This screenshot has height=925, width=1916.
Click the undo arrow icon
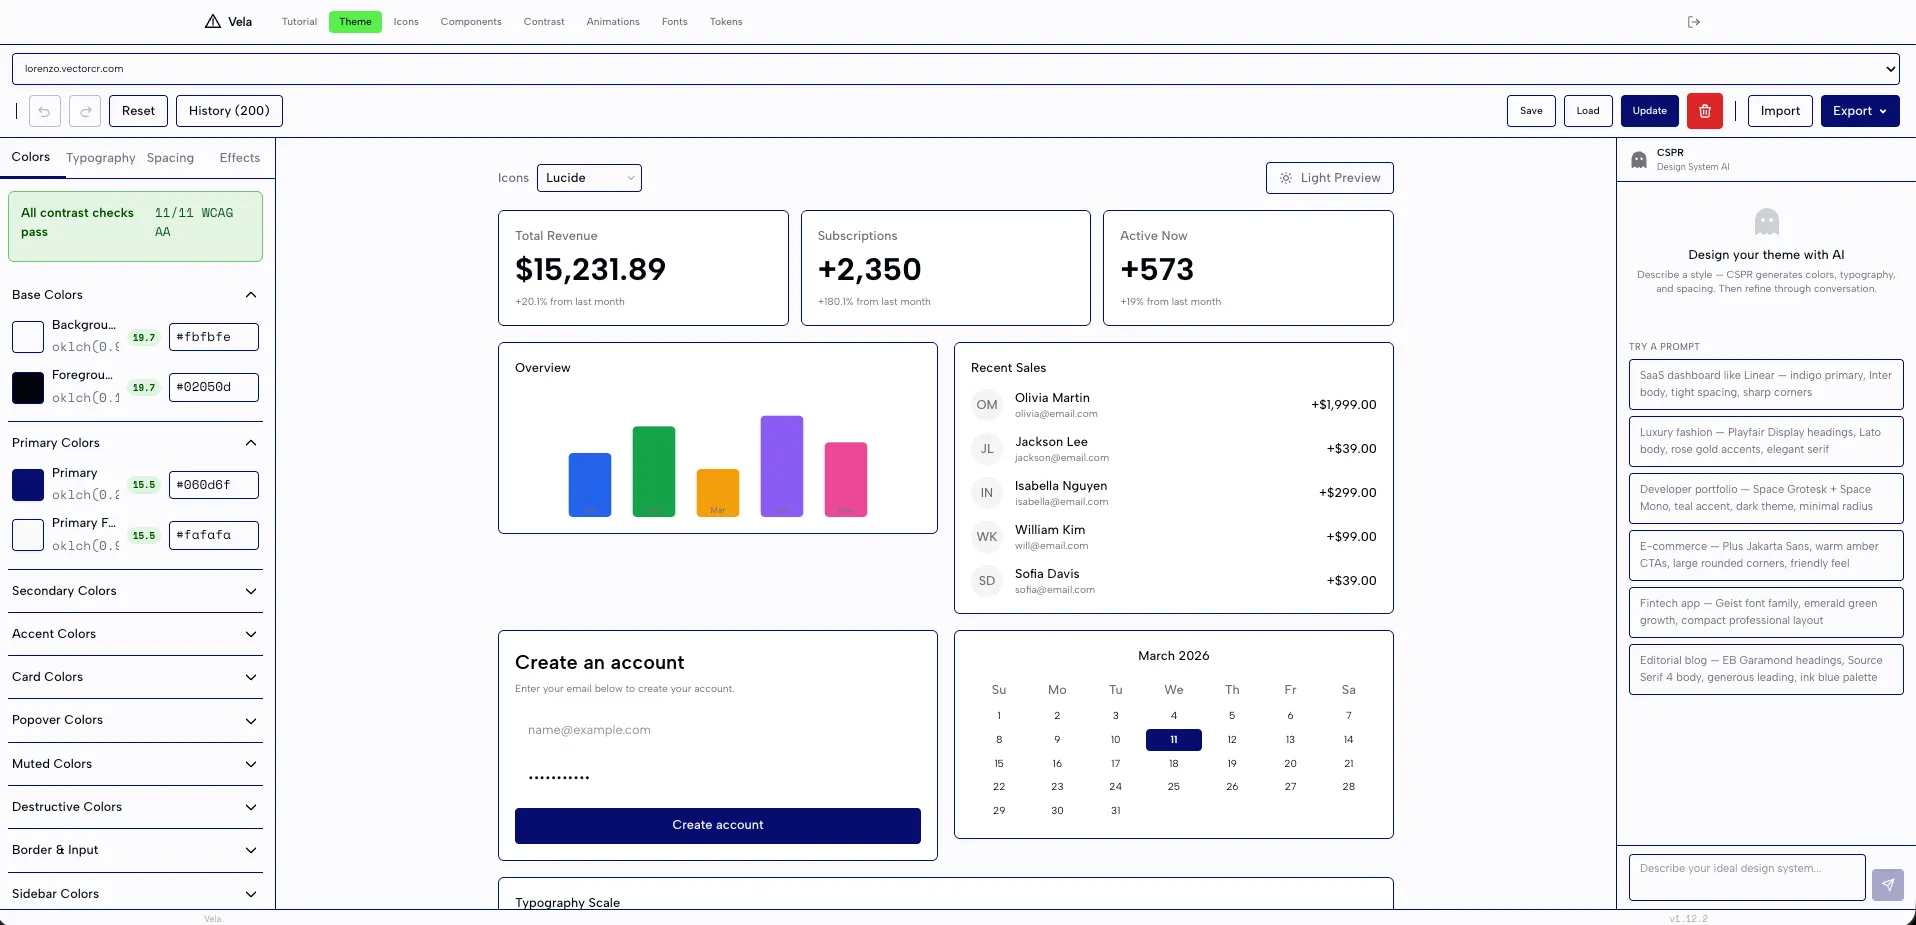click(x=45, y=111)
